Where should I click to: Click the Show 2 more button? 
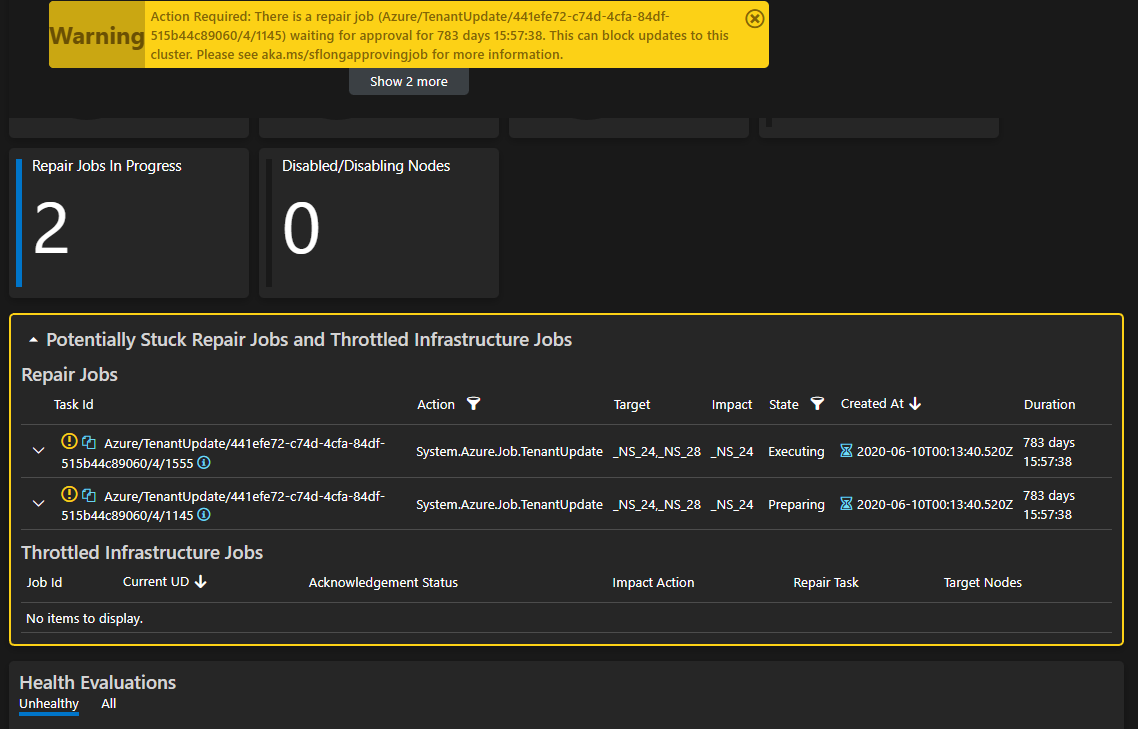(409, 81)
